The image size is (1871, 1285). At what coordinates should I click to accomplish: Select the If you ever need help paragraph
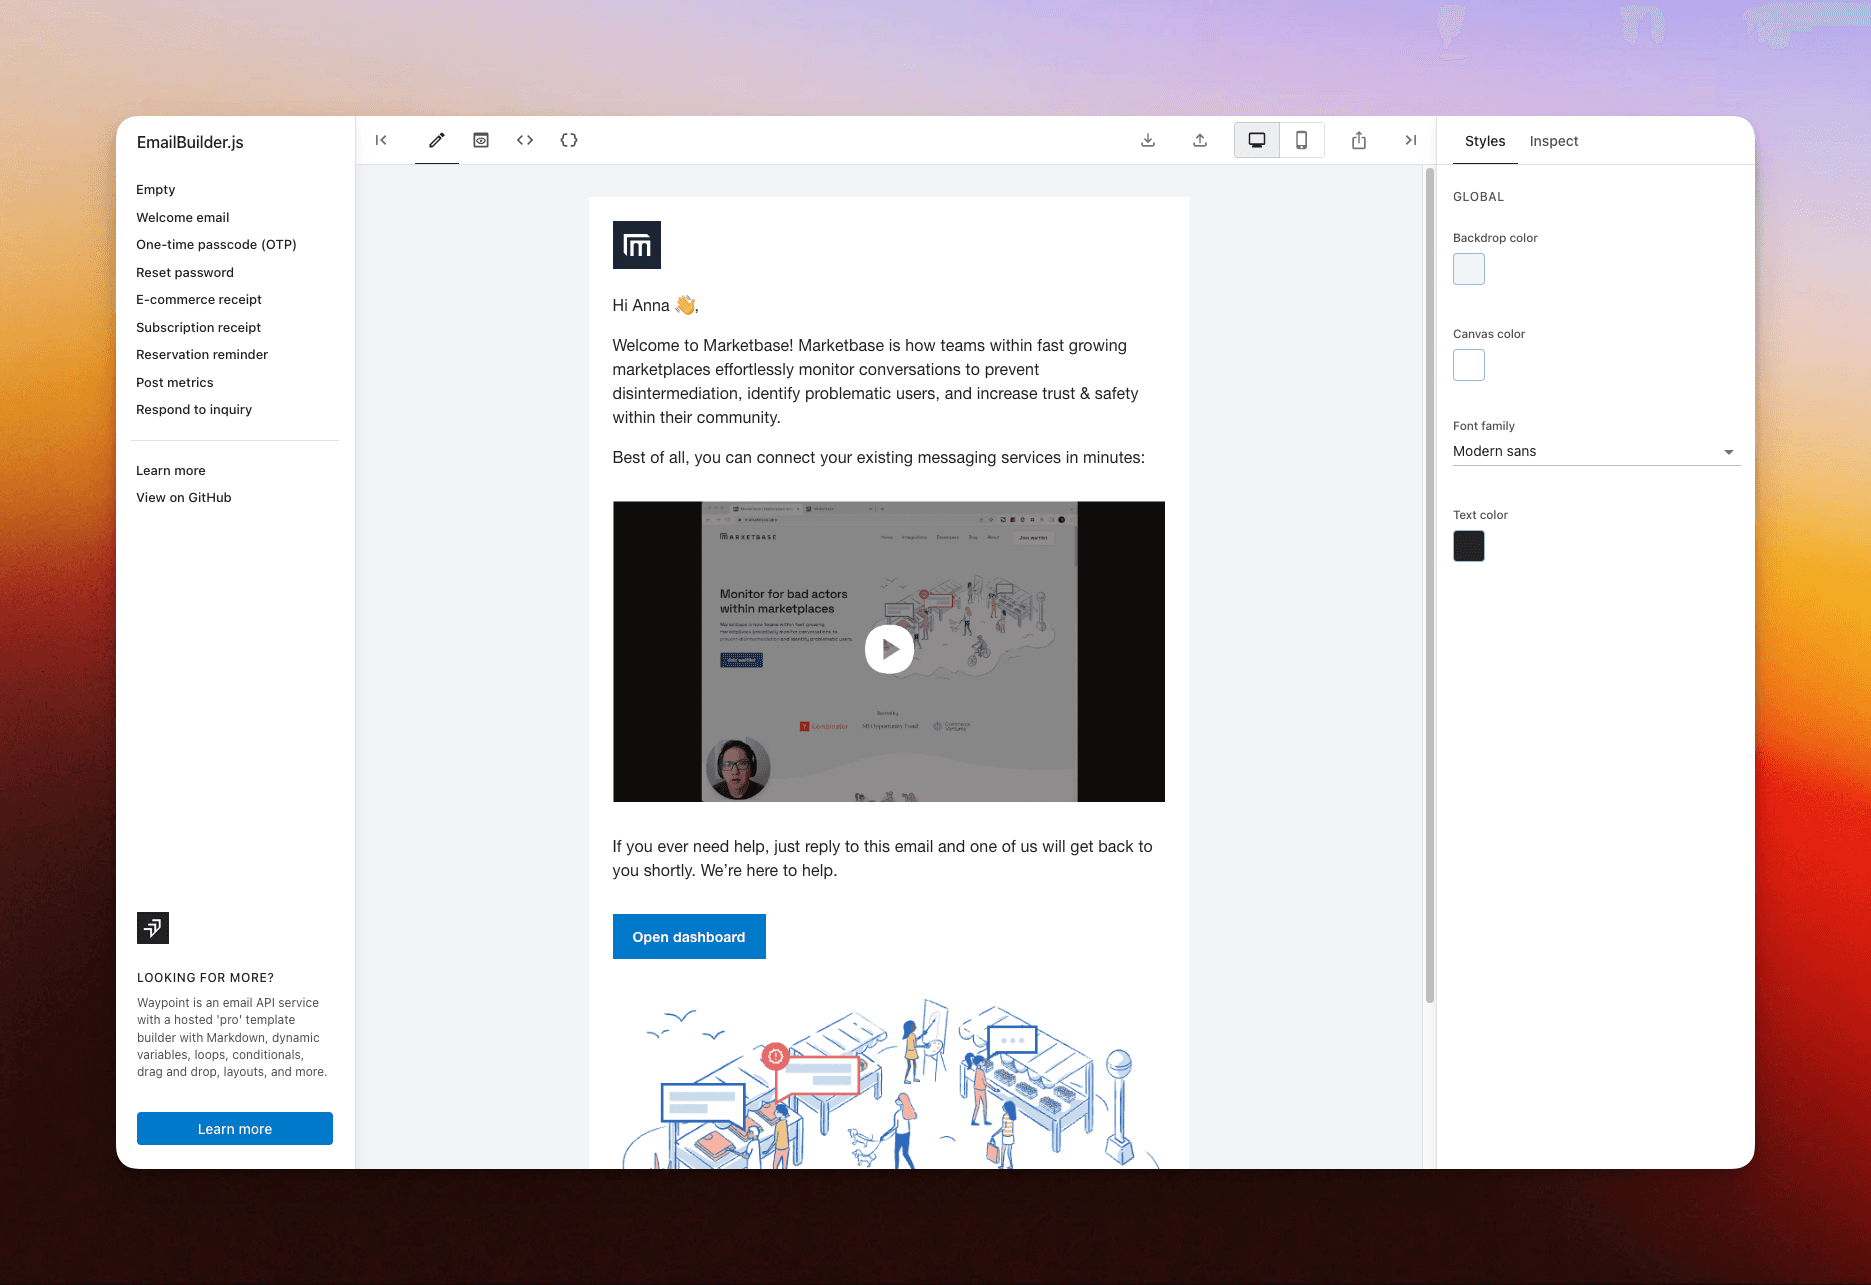tap(883, 859)
